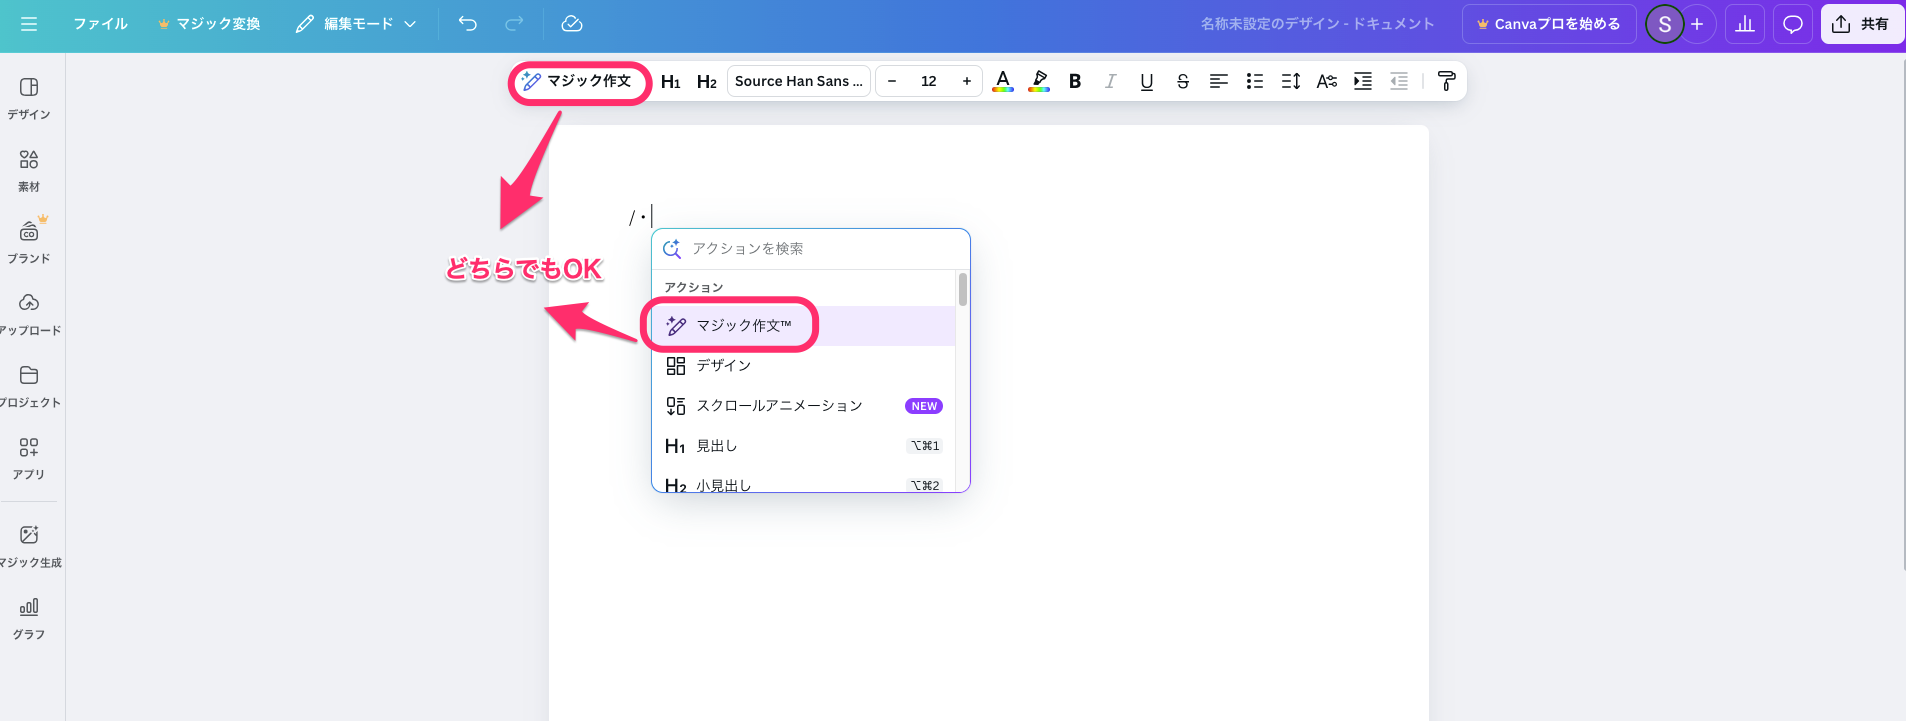
Task: Toggle italic formatting
Action: pos(1111,81)
